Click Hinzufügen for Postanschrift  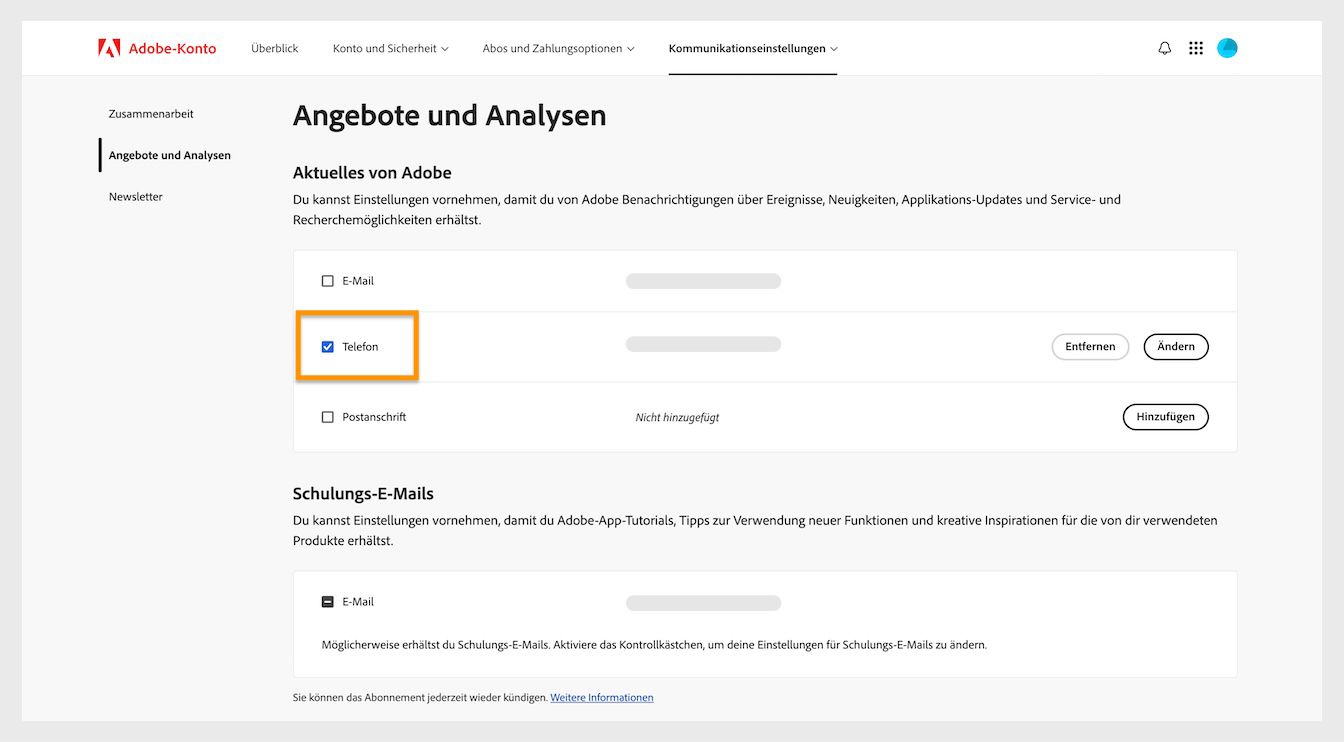1166,417
